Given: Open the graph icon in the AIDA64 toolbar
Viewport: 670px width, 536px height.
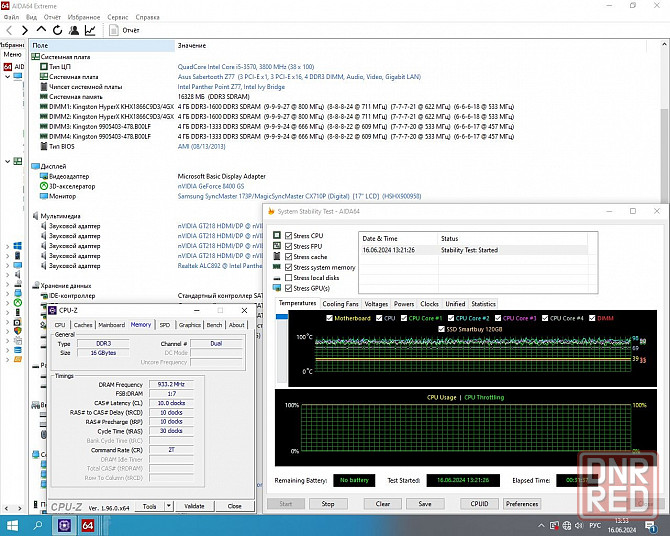Looking at the screenshot, I should point(90,30).
